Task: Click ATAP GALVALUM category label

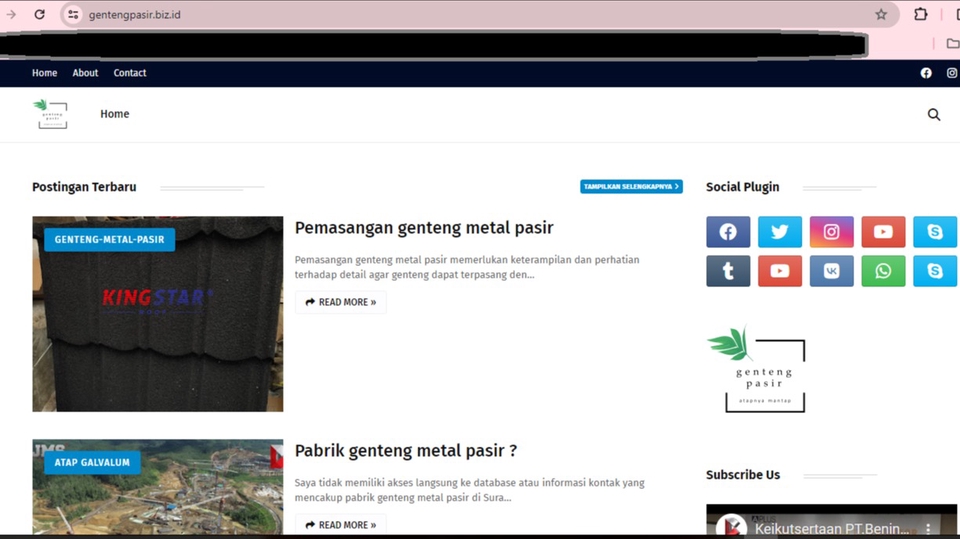Action: (92, 462)
